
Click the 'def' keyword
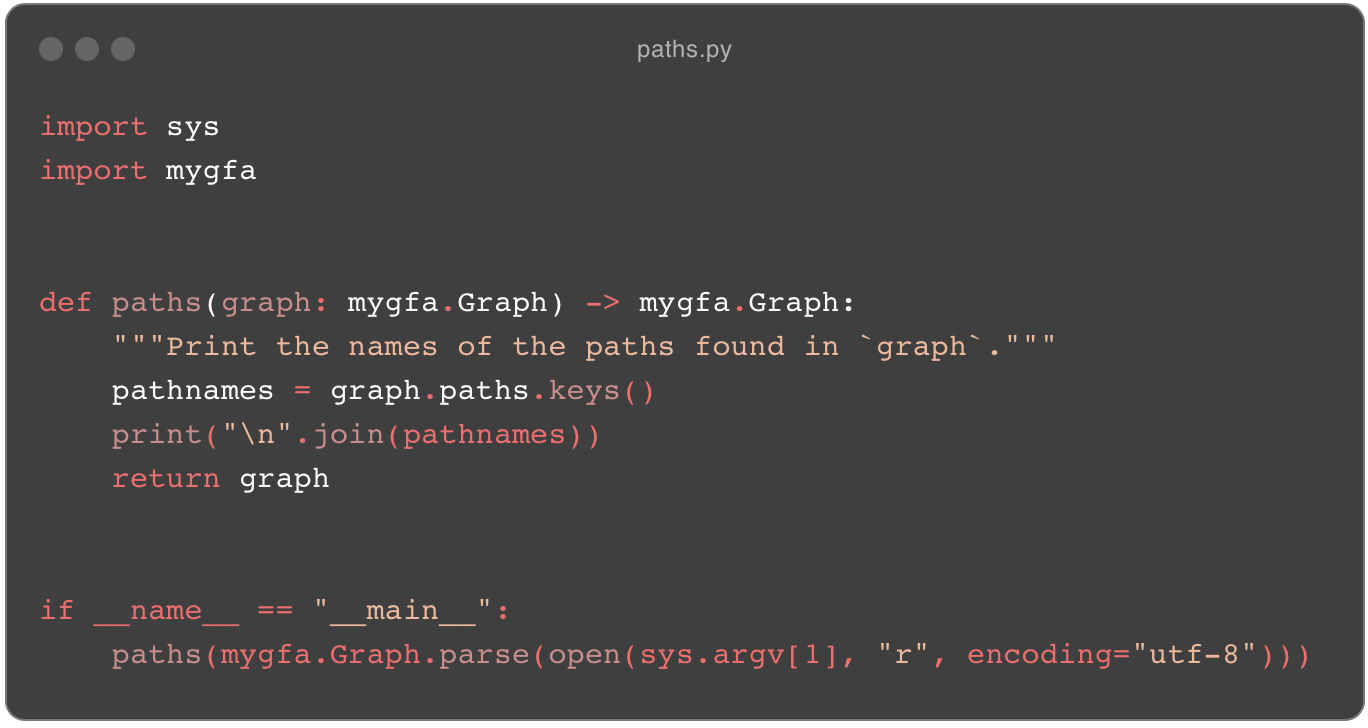point(66,302)
